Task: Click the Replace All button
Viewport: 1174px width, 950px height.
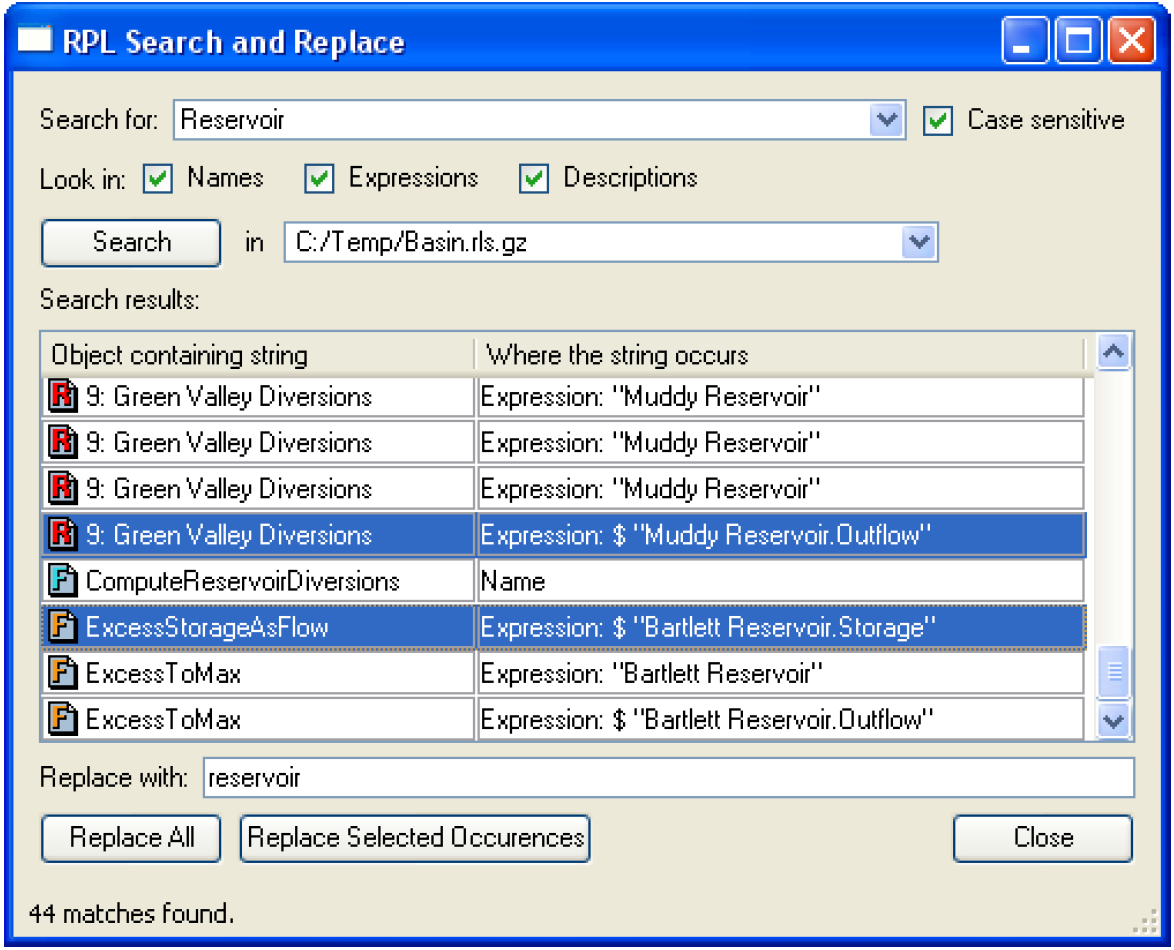Action: point(131,838)
